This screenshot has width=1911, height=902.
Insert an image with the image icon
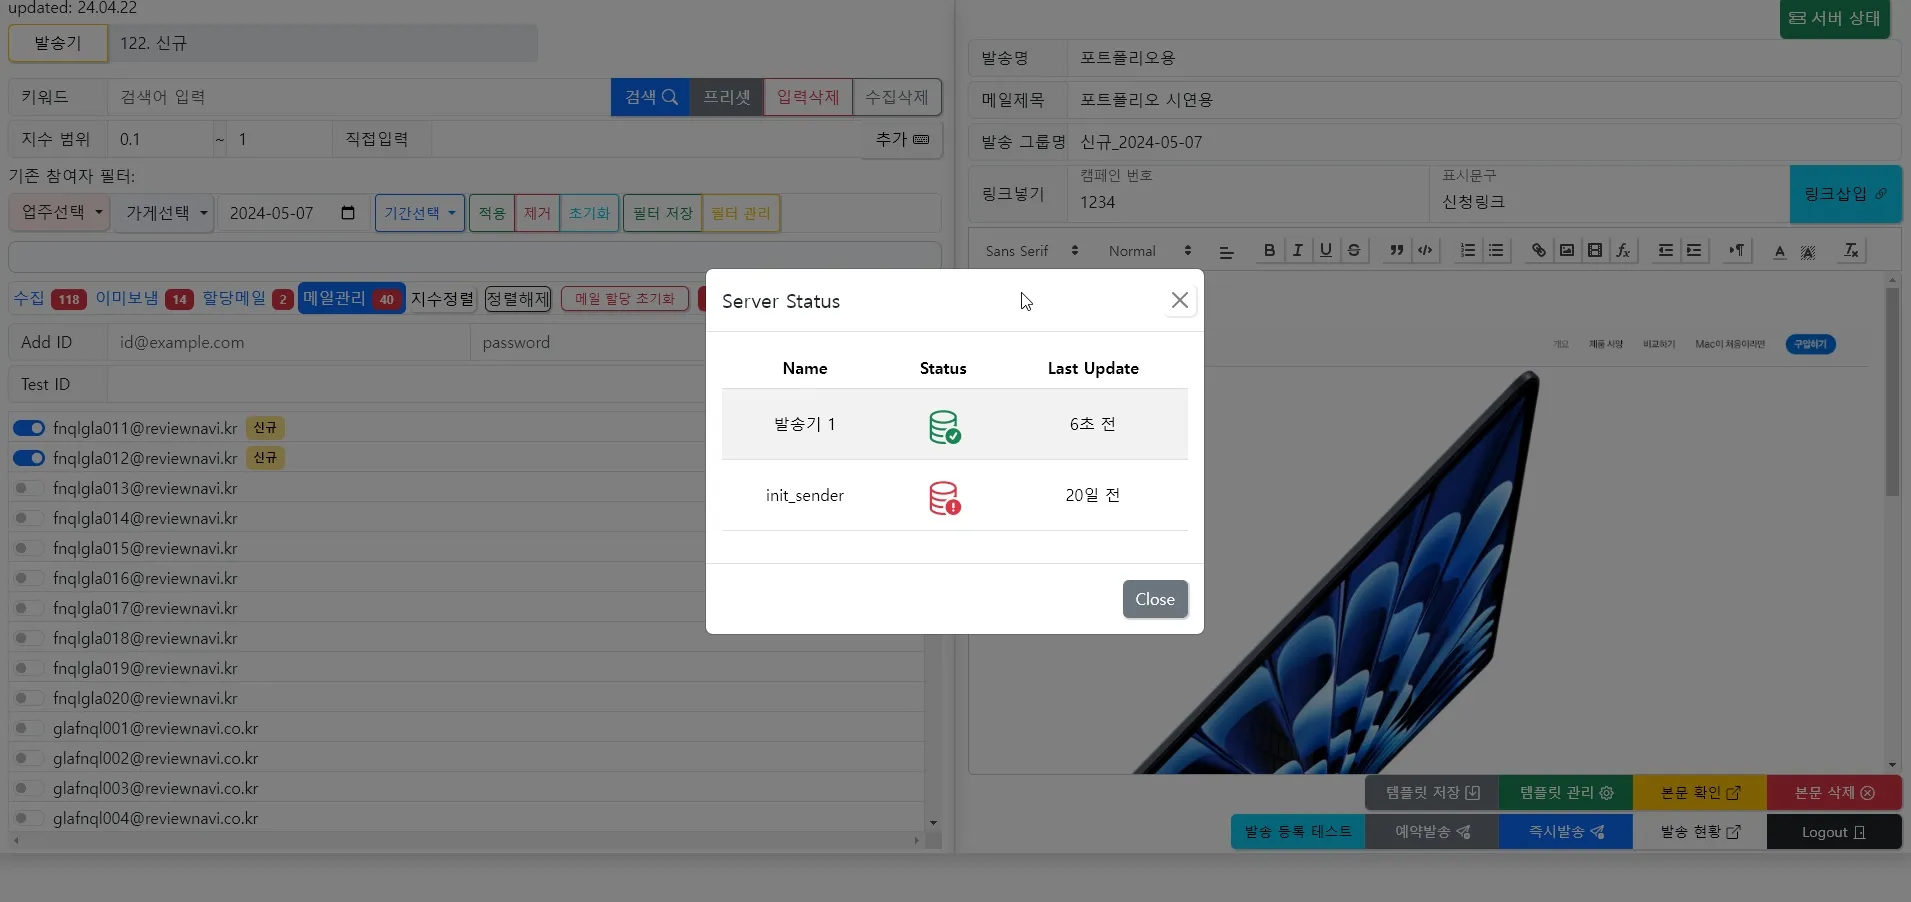pyautogui.click(x=1567, y=250)
